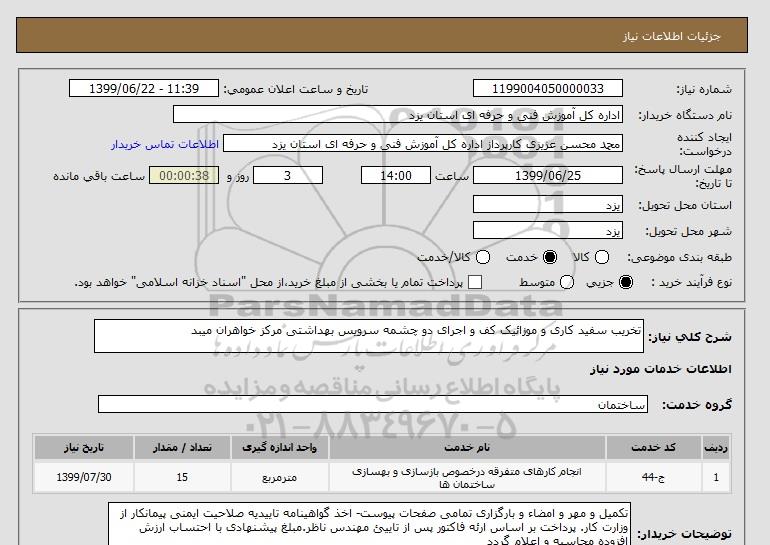The image size is (770, 545).
Task: Click the service group field ساختمان
Action: 373,405
